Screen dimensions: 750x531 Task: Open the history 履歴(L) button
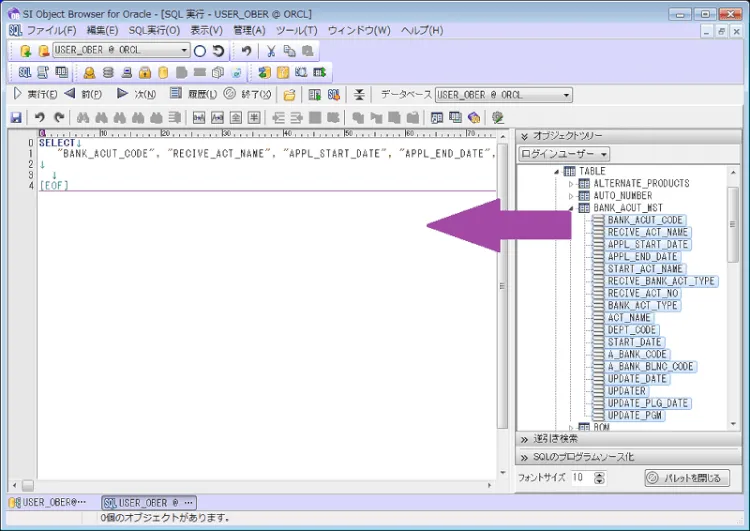pyautogui.click(x=194, y=94)
